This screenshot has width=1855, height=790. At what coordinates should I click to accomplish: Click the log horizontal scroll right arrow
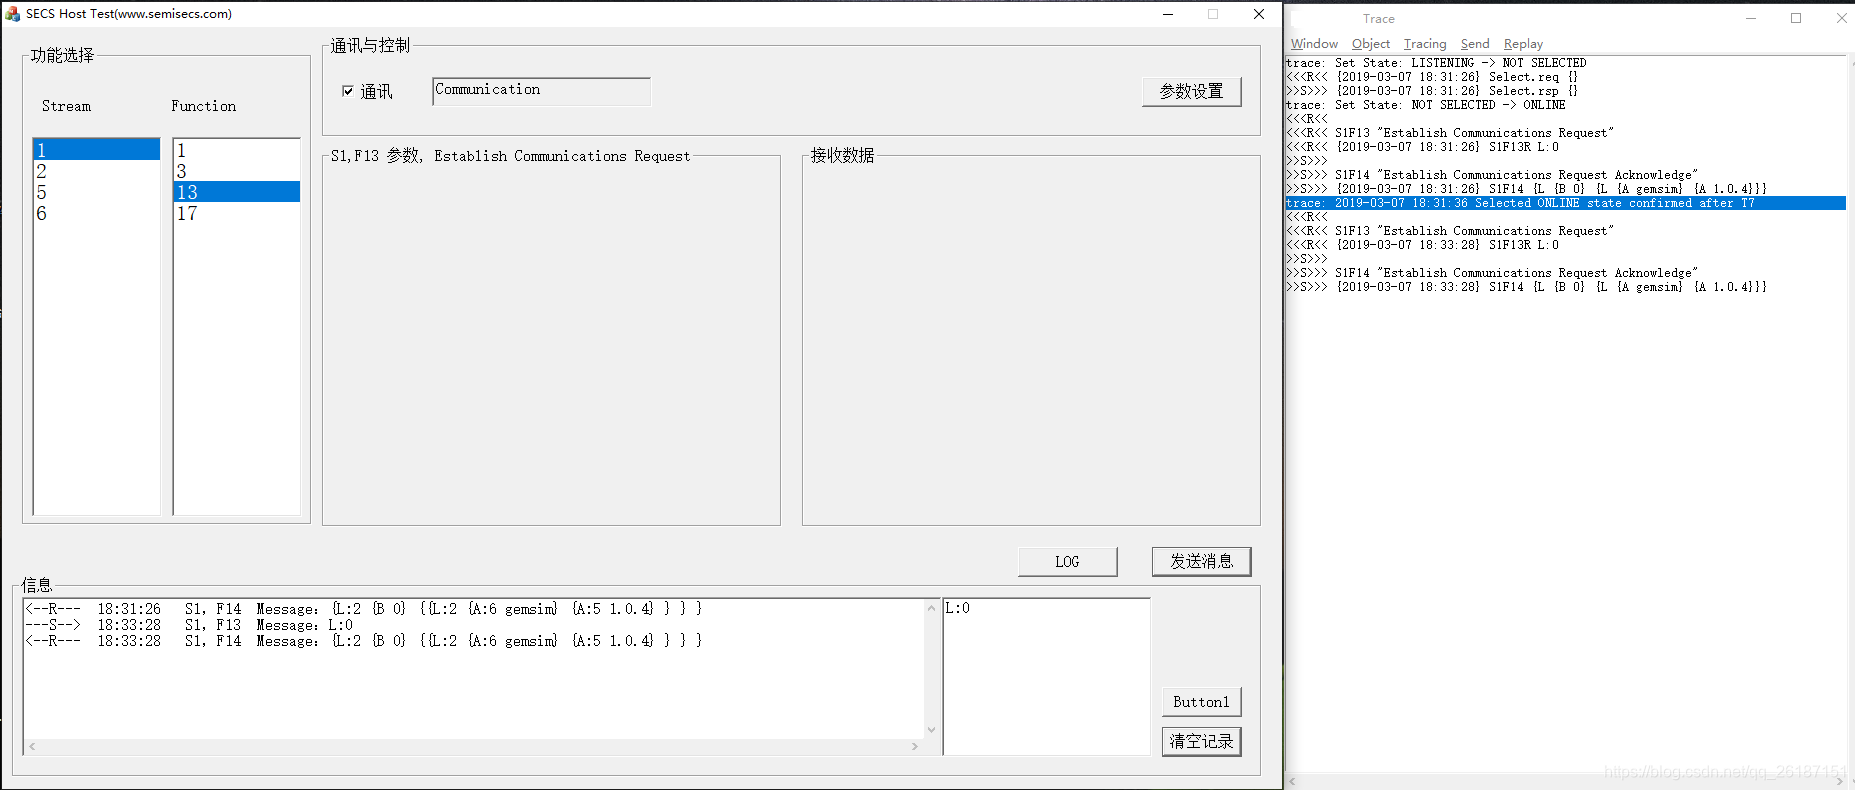915,746
